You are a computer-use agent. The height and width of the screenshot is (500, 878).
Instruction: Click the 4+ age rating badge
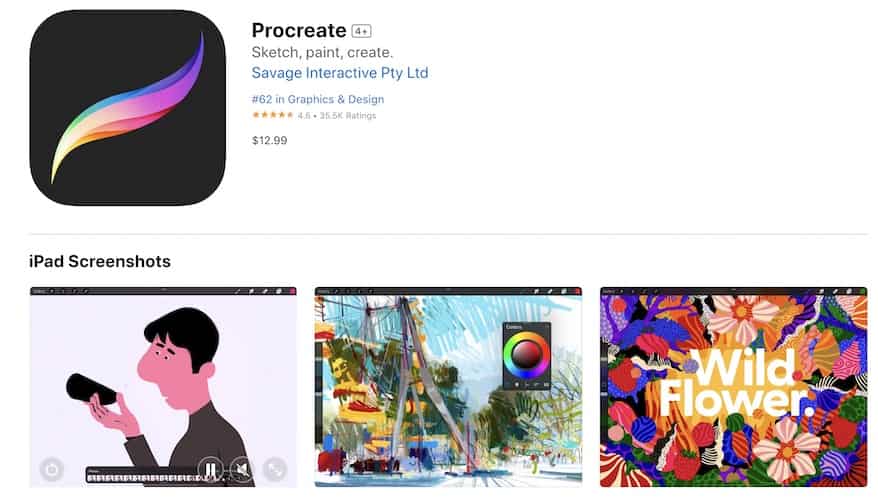[361, 31]
